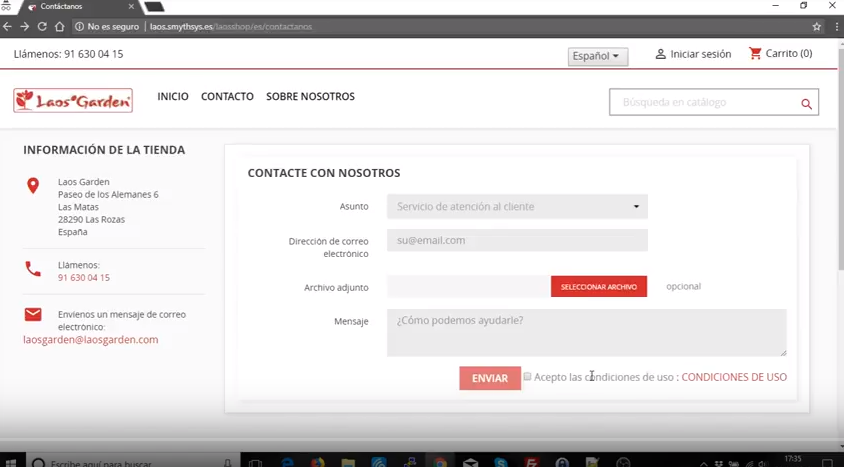Accept the conditions of use checkbox

(528, 377)
